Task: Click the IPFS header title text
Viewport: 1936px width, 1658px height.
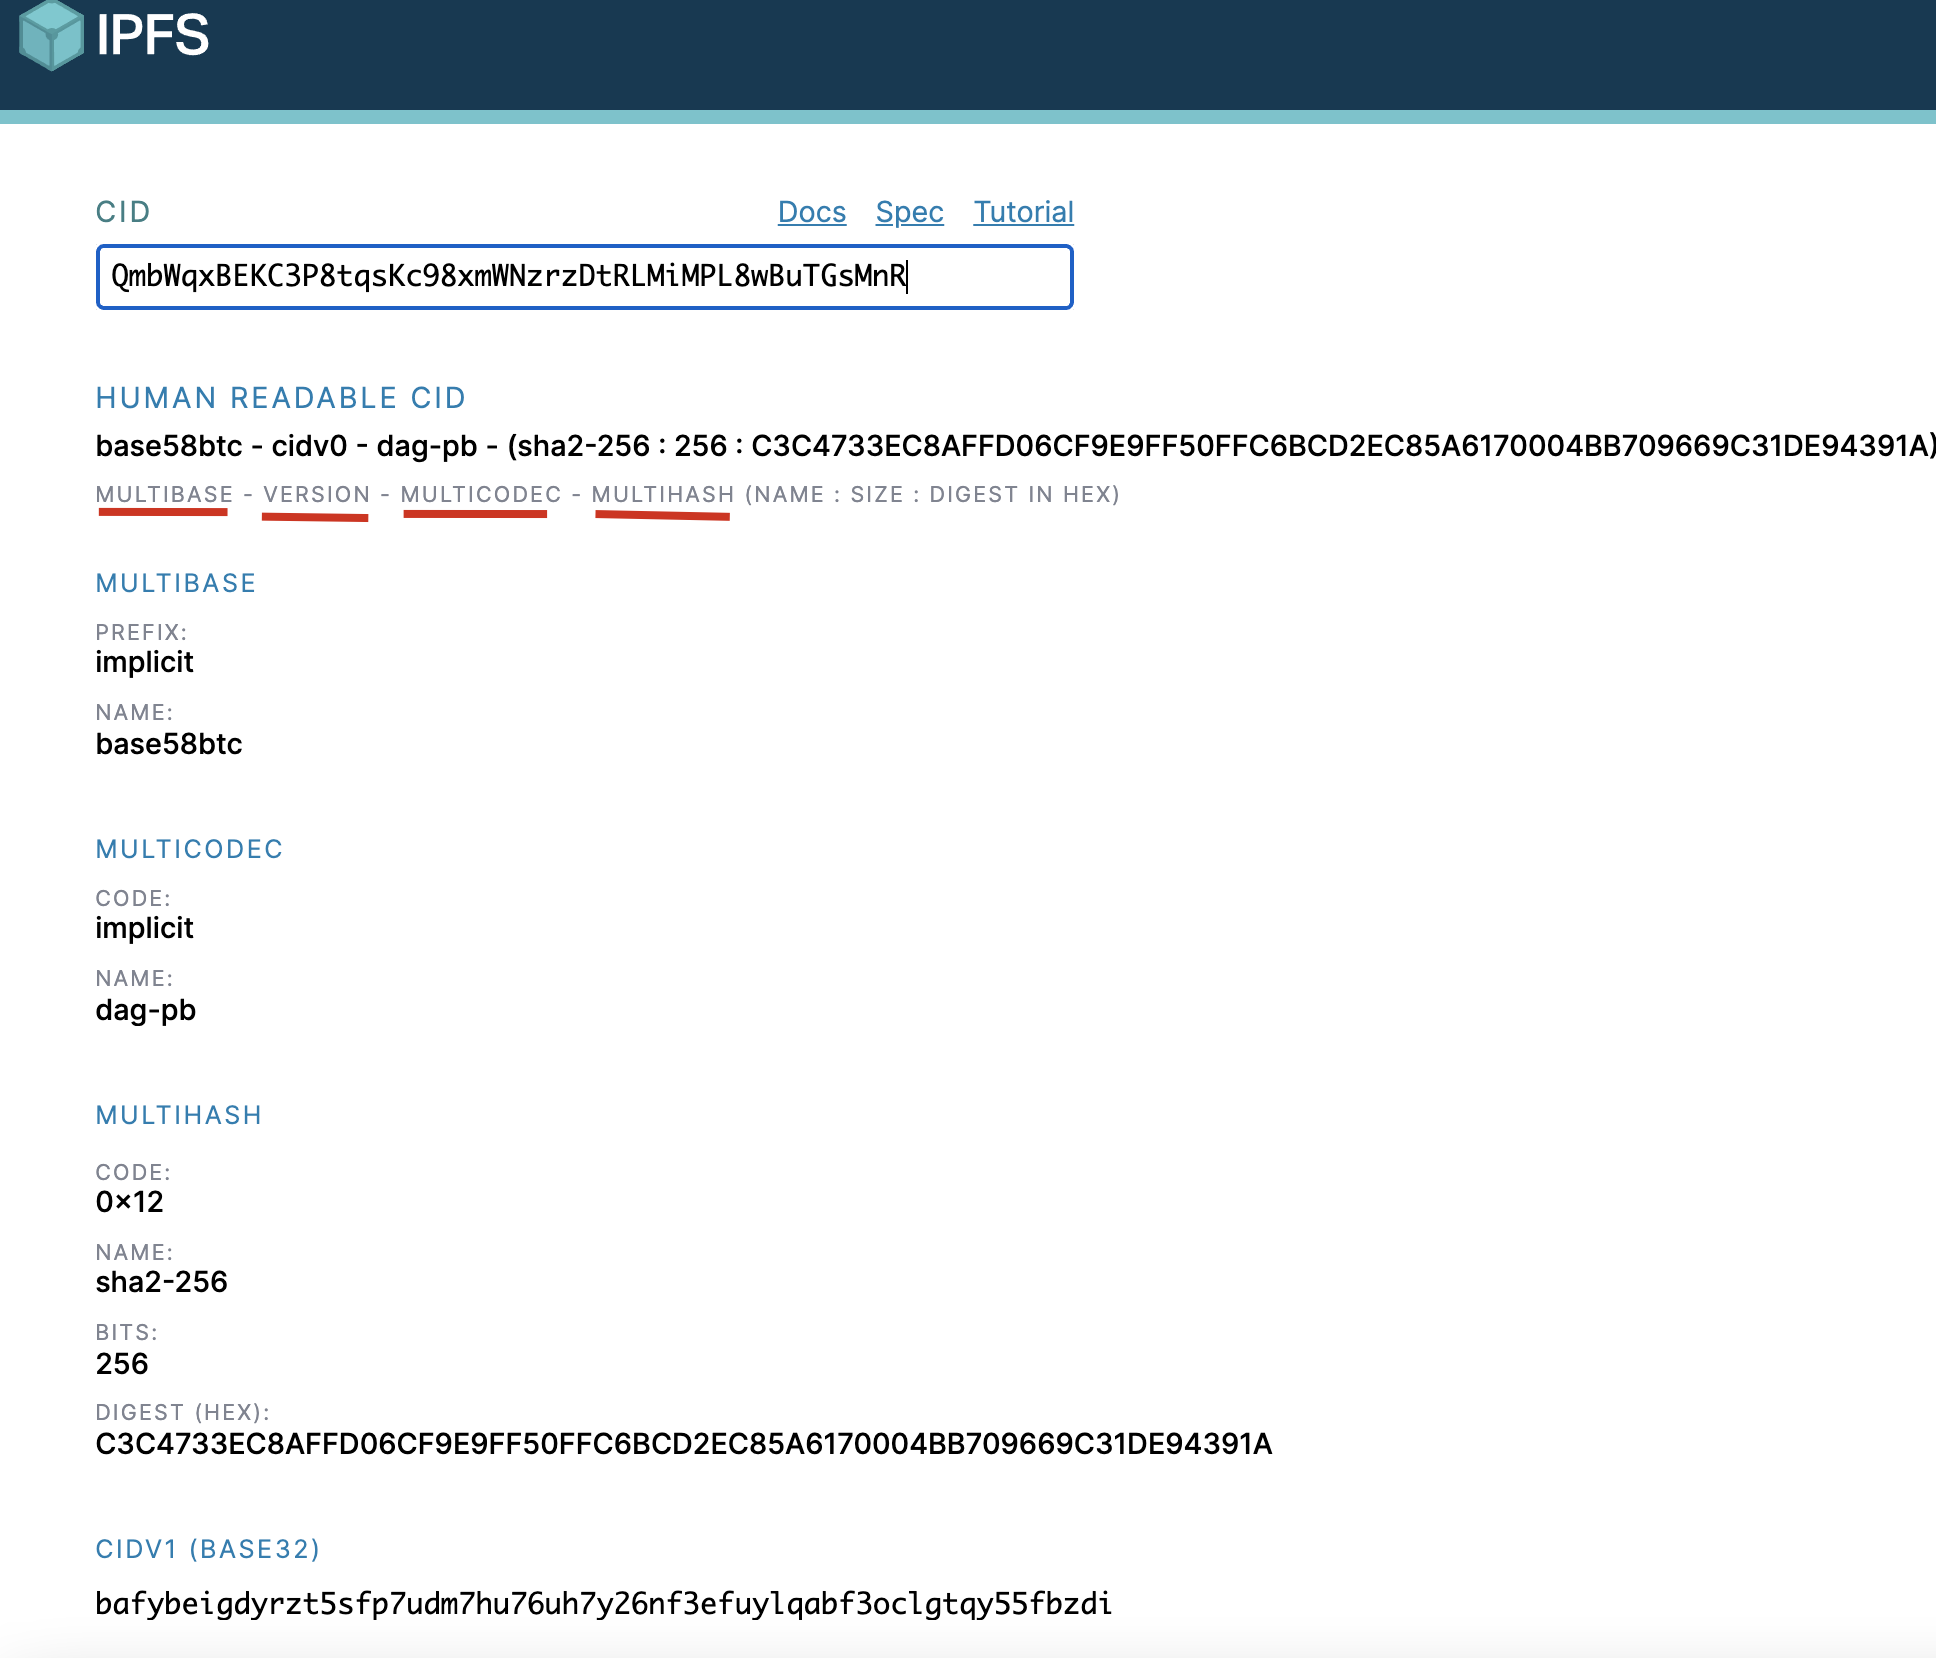Action: click(x=152, y=36)
